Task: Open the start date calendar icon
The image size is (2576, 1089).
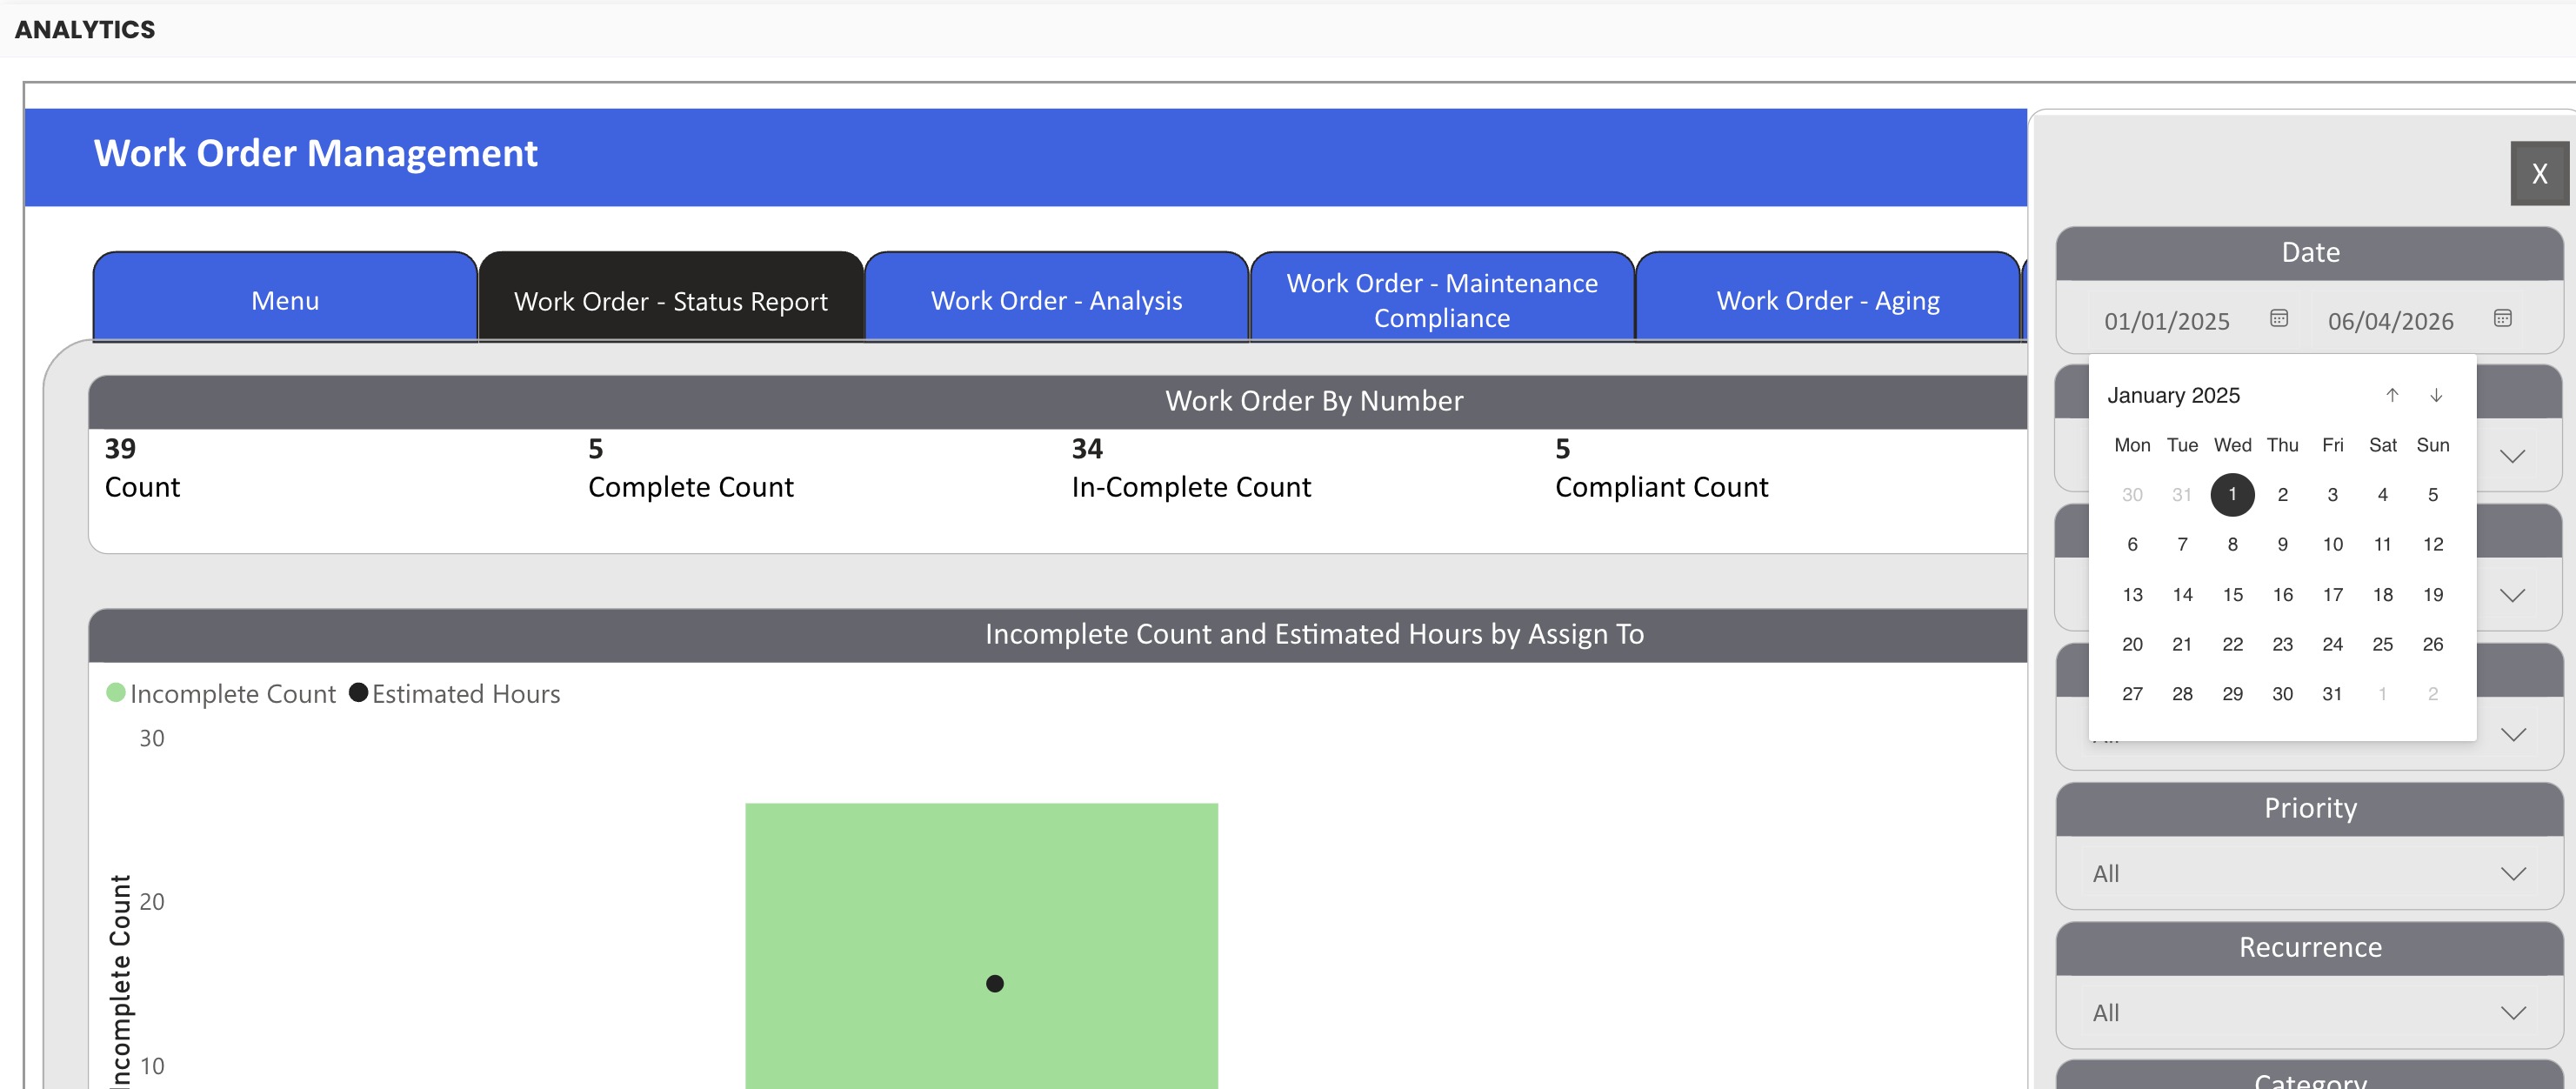Action: tap(2278, 319)
